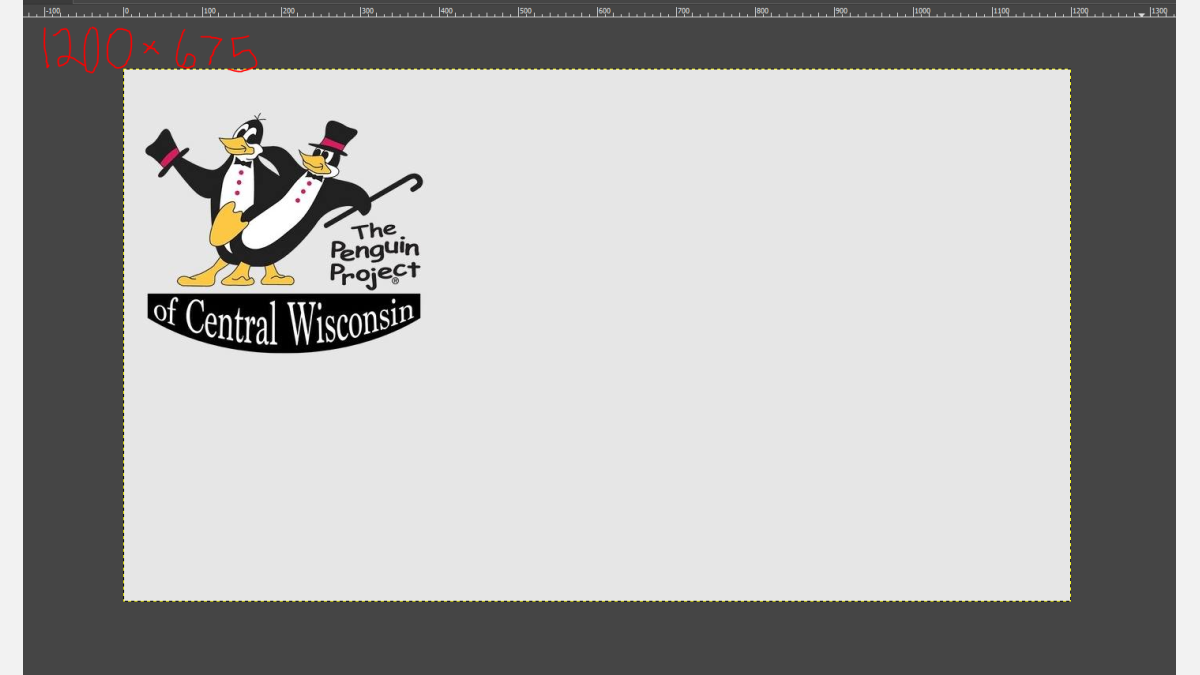This screenshot has width=1200, height=675.
Task: Click the 600 mark on the horizontal ruler
Action: click(604, 11)
